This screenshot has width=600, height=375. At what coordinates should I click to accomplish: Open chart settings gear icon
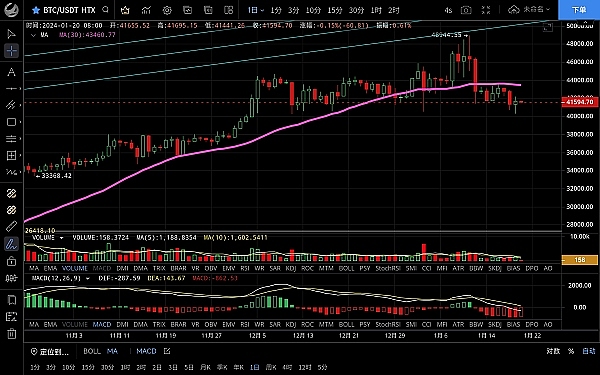click(167, 10)
